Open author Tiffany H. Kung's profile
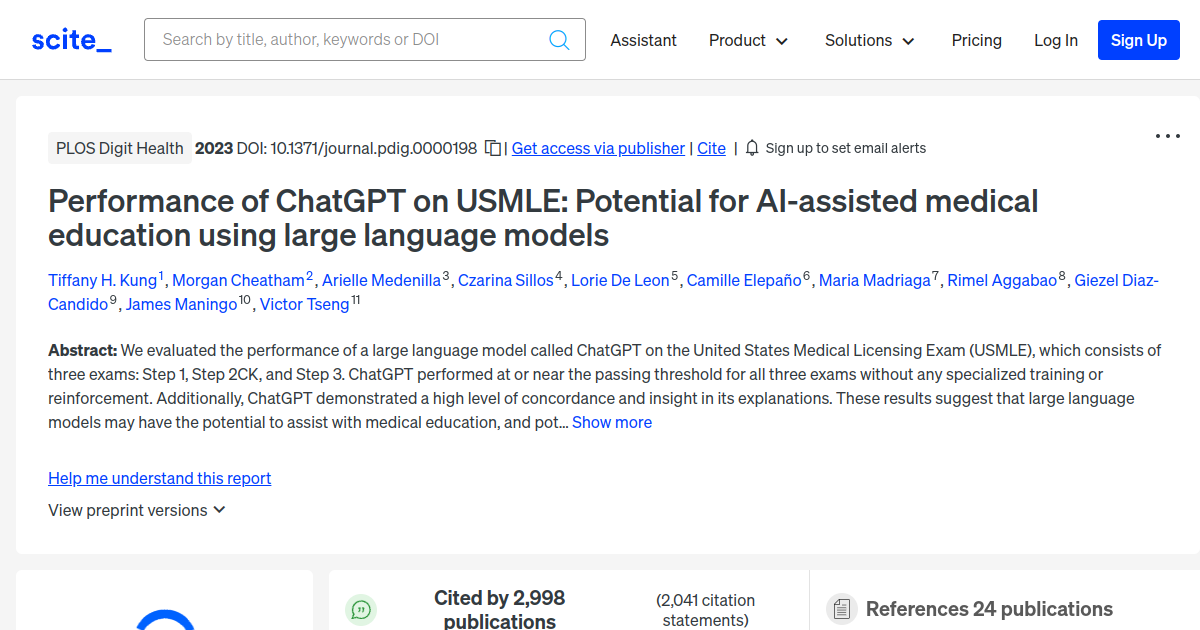This screenshot has height=630, width=1200. [x=103, y=280]
